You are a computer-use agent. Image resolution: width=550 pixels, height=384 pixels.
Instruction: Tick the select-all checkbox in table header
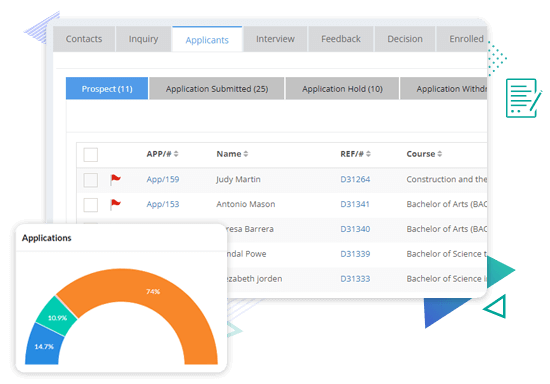[x=90, y=155]
